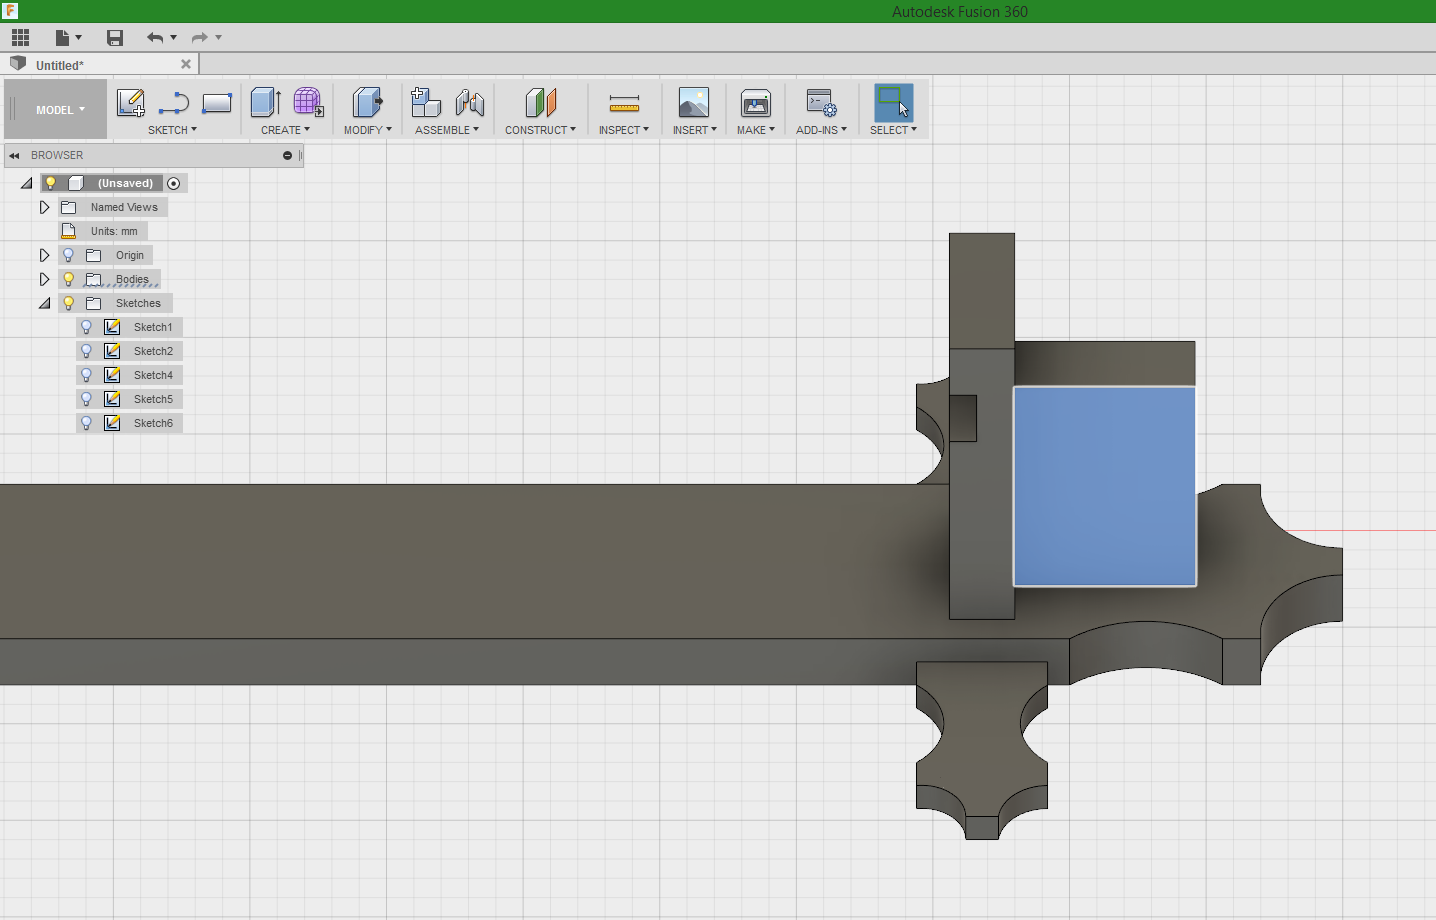The width and height of the screenshot is (1436, 920).
Task: Open the ASSEMBLE menu
Action: tap(447, 130)
